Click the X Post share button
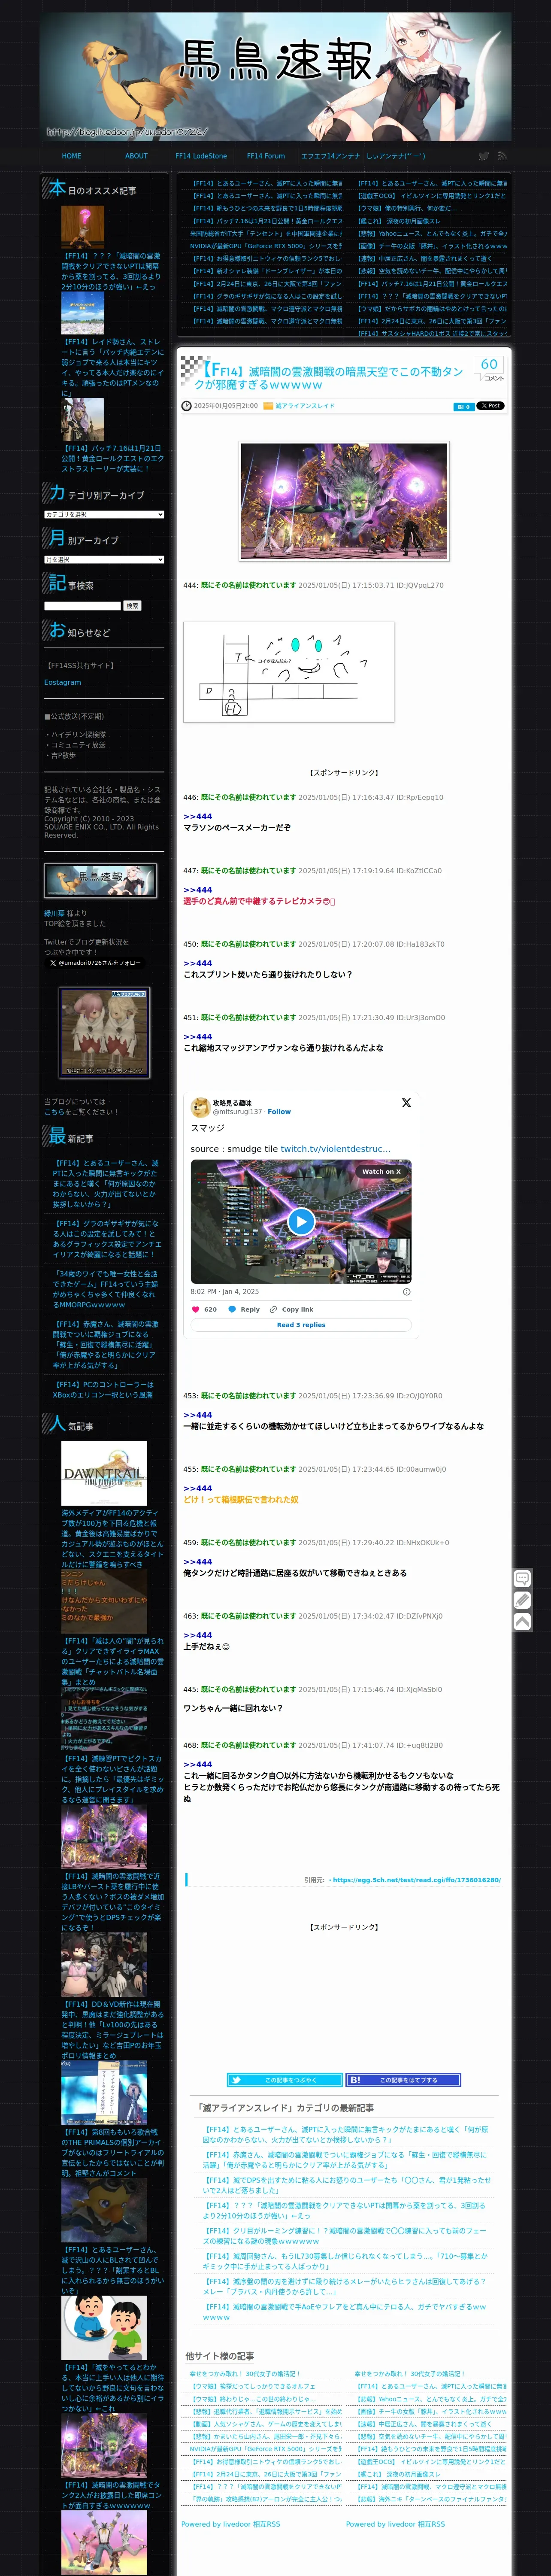This screenshot has height=2576, width=551. (491, 406)
